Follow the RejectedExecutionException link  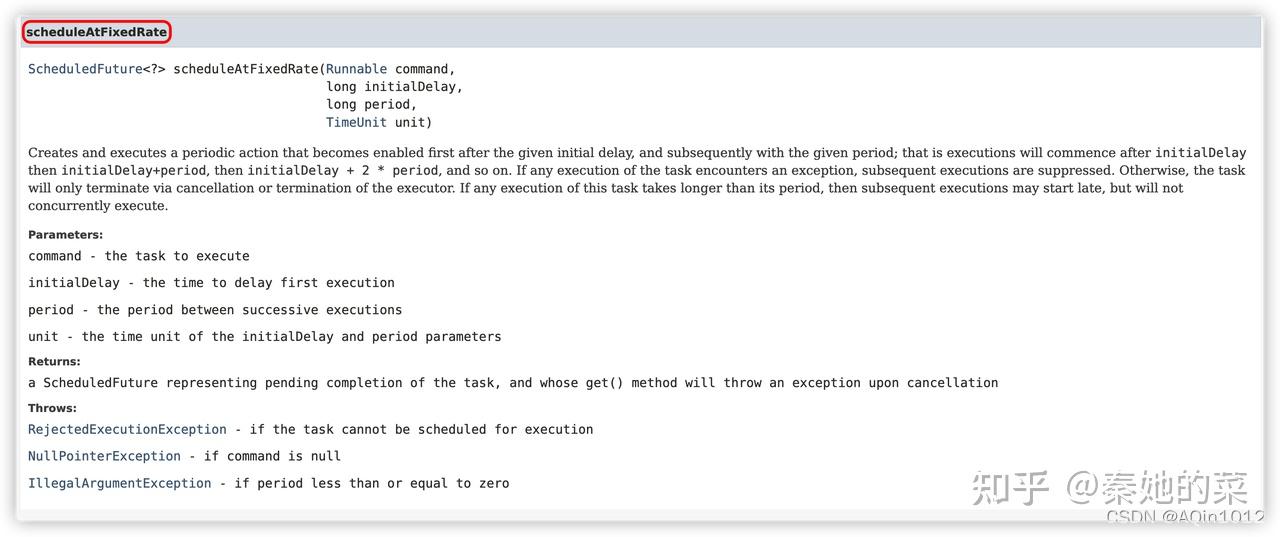tap(127, 429)
